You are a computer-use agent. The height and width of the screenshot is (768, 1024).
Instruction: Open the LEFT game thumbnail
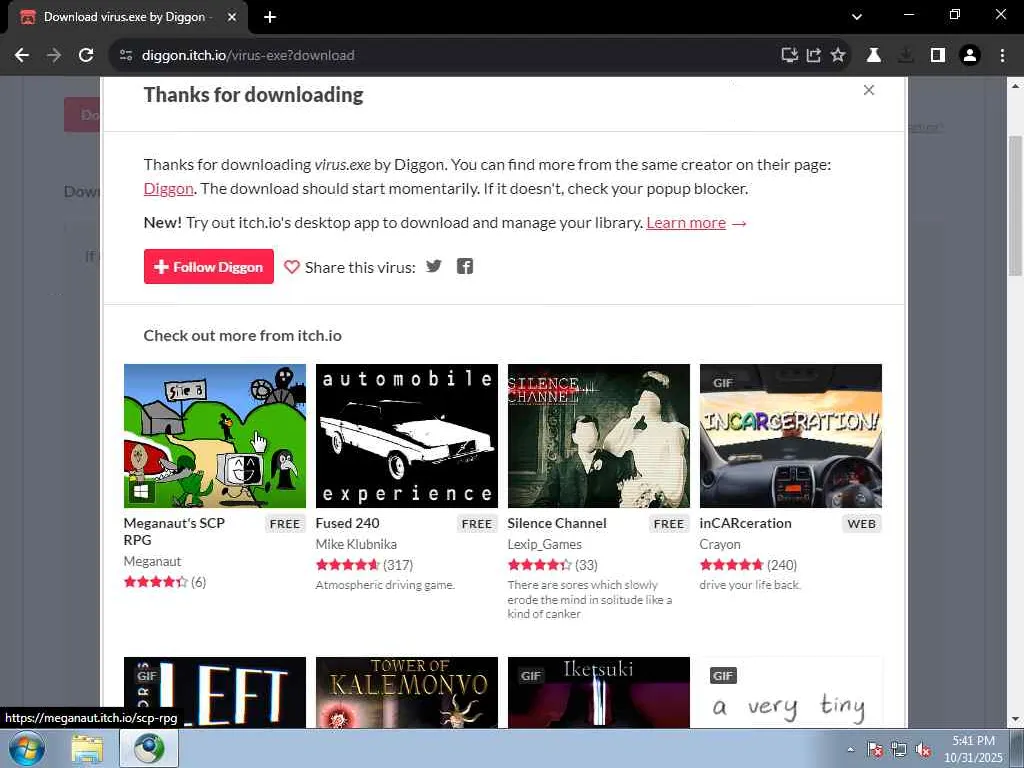pyautogui.click(x=215, y=692)
